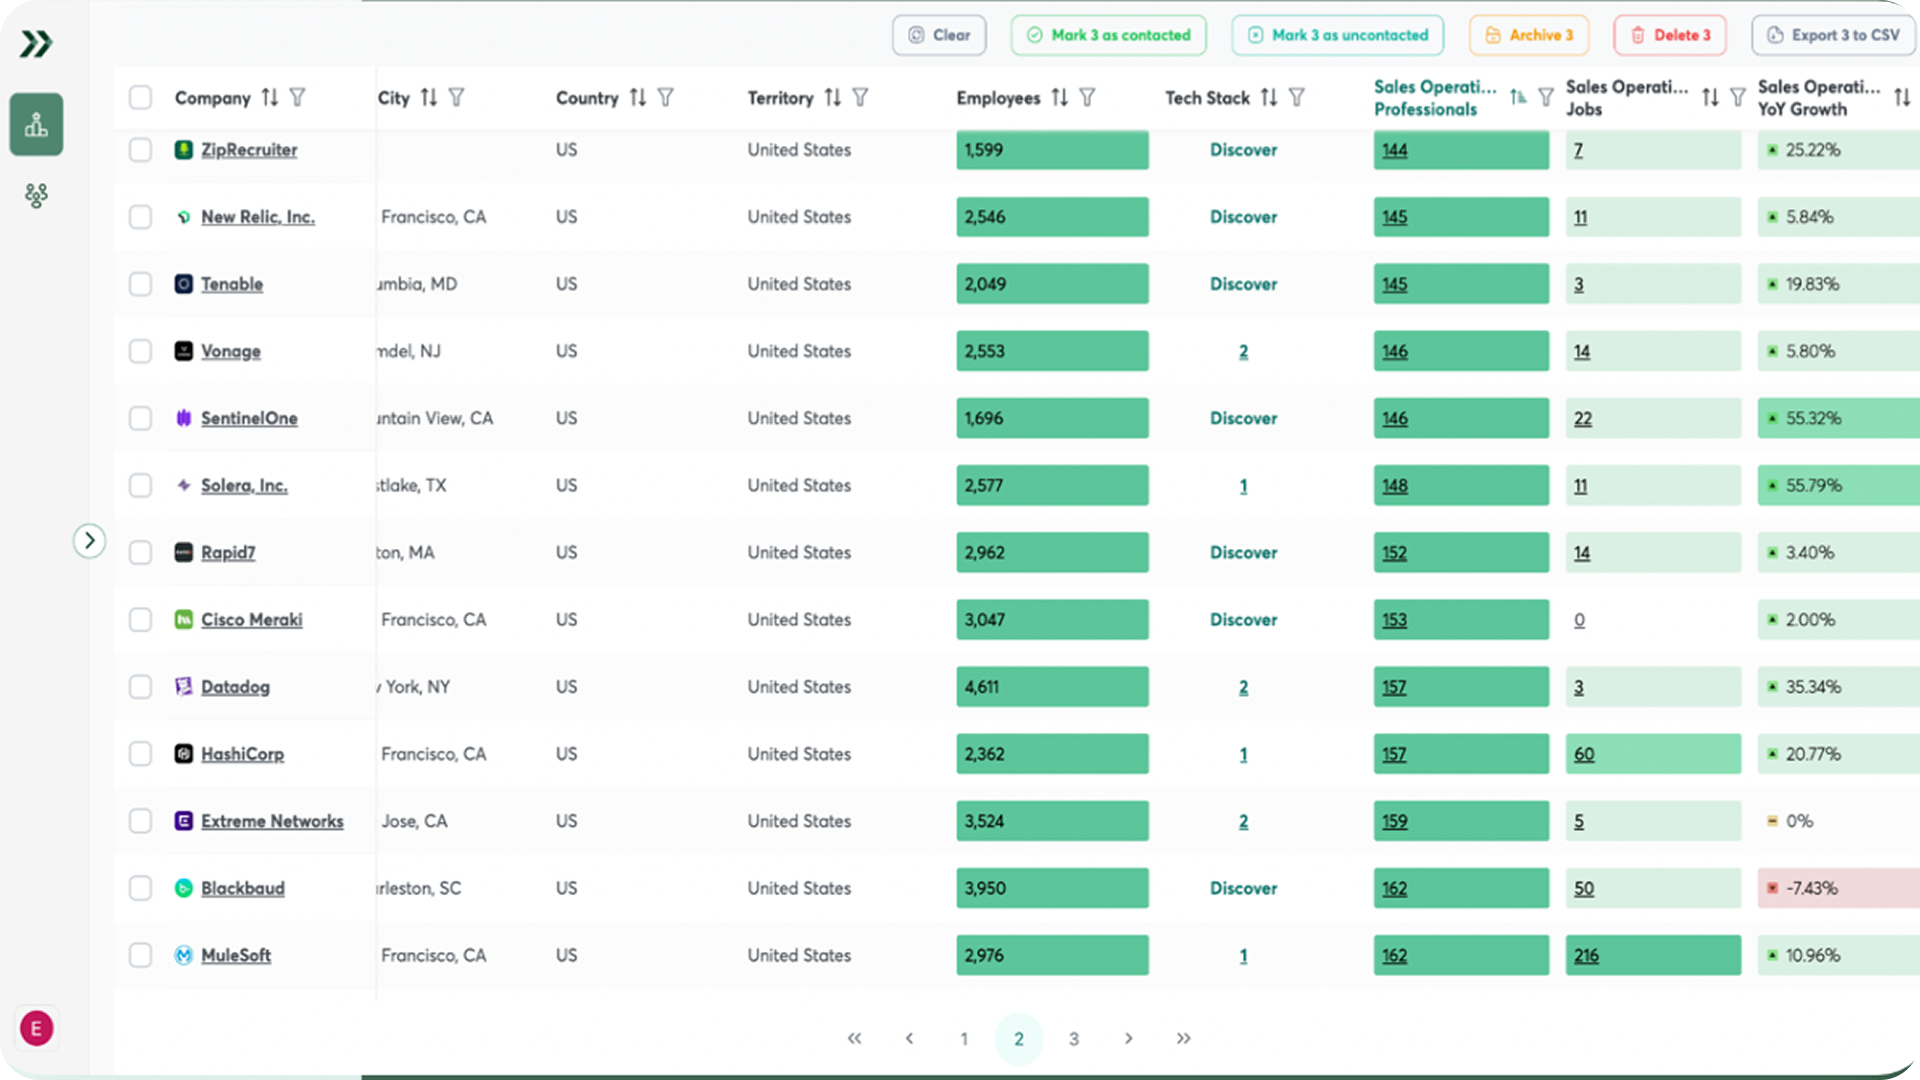Sort the Territory column
This screenshot has width=1920, height=1080.
point(833,97)
